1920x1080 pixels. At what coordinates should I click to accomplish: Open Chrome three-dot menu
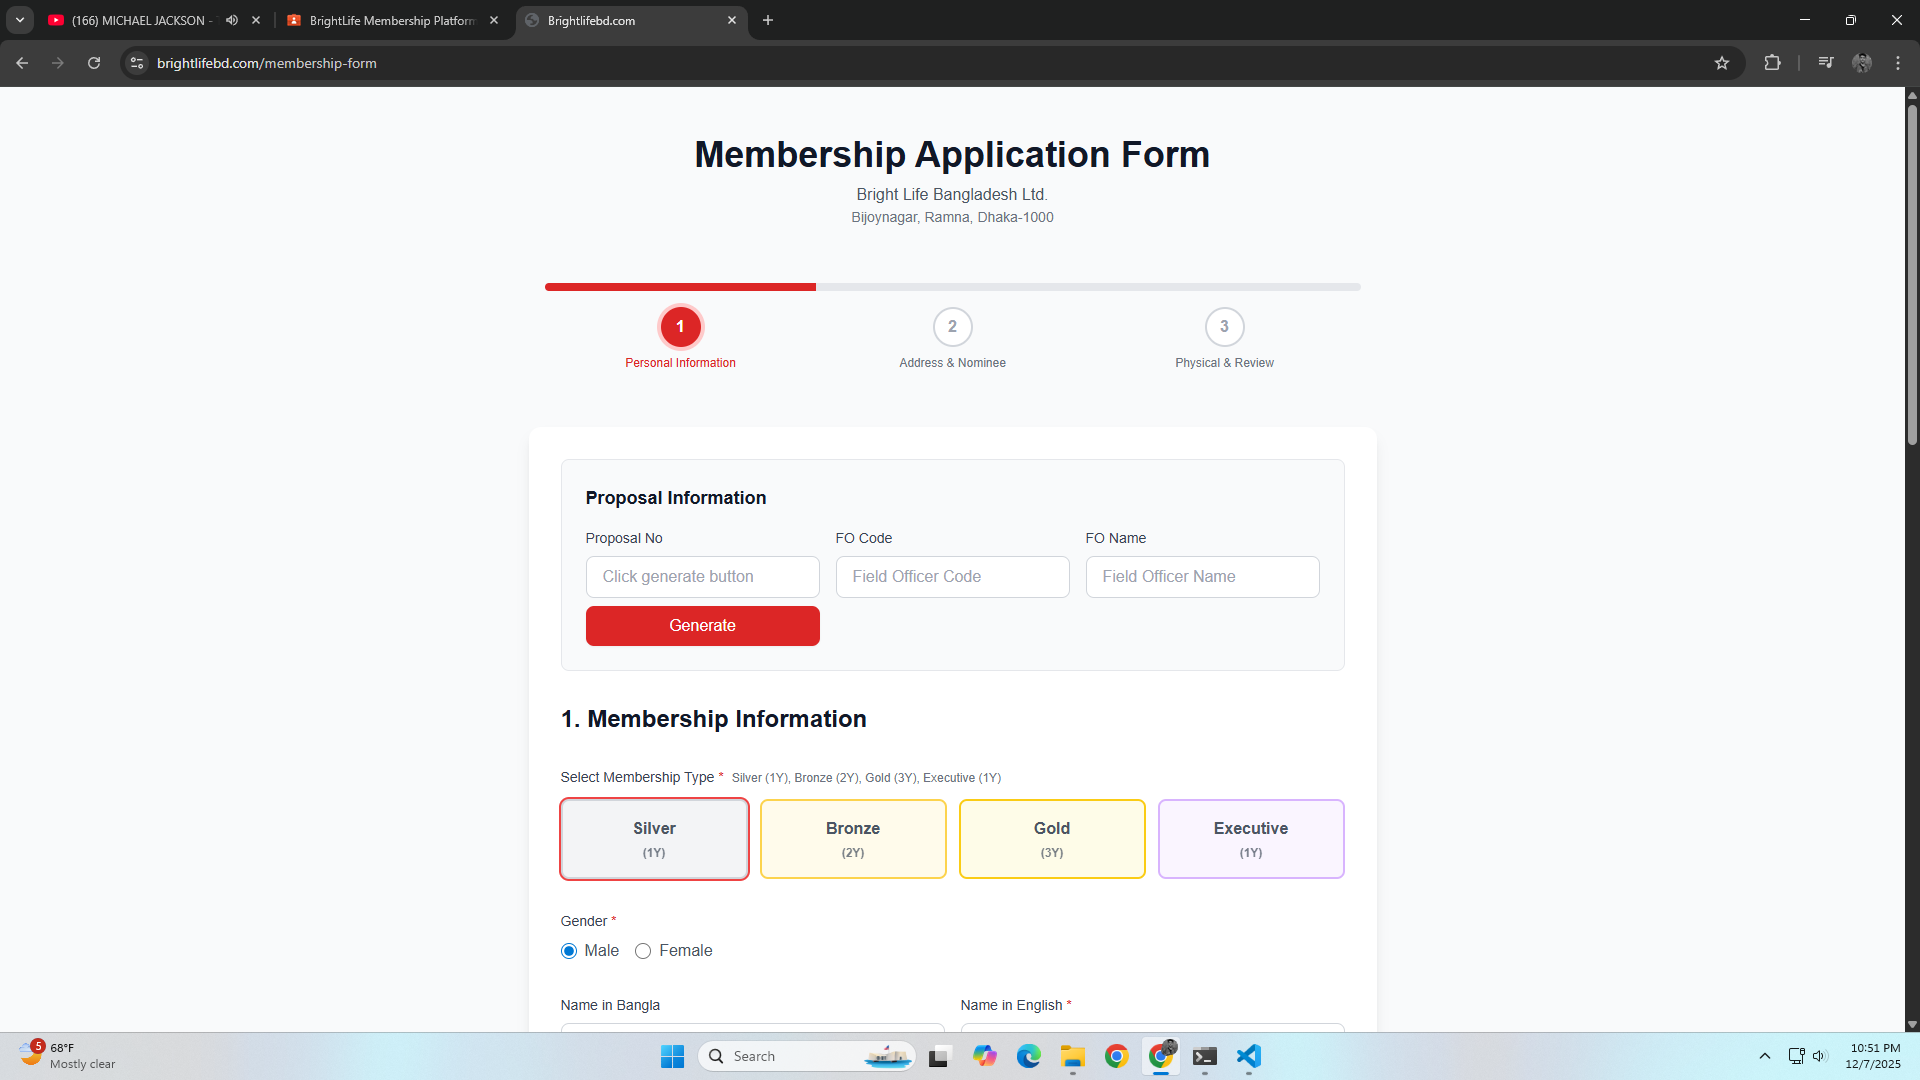point(1898,63)
